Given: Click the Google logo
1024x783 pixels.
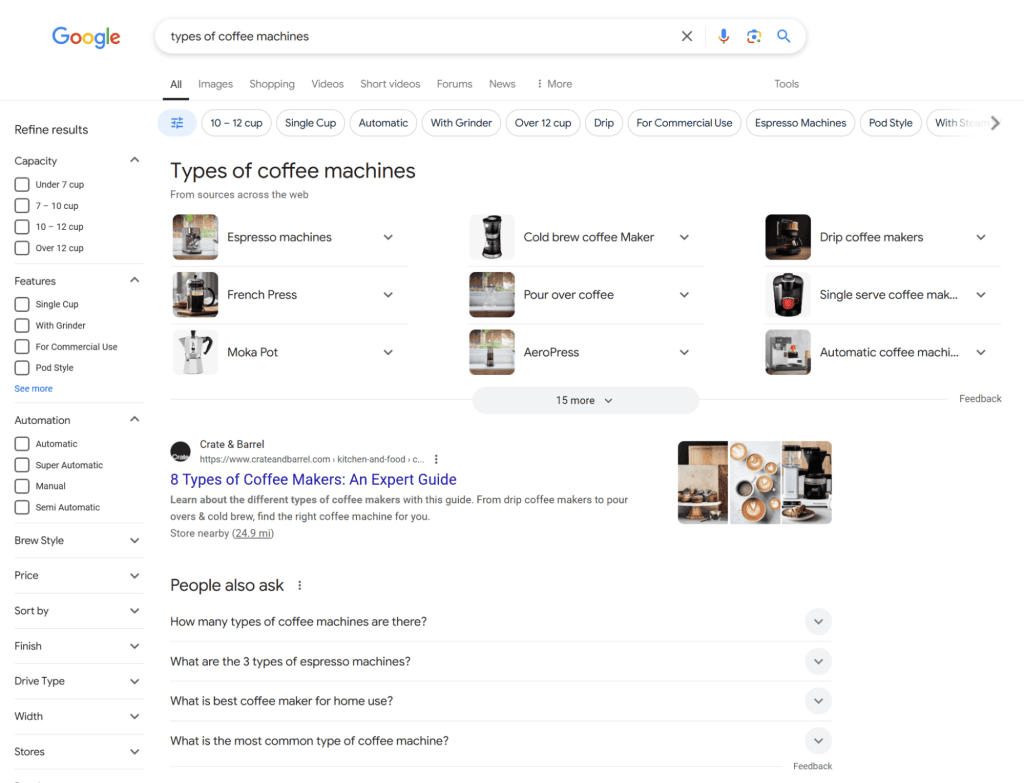Looking at the screenshot, I should point(85,37).
